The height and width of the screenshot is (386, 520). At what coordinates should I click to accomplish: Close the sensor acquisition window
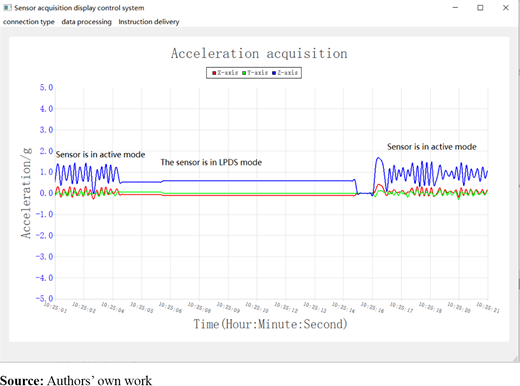pos(505,7)
